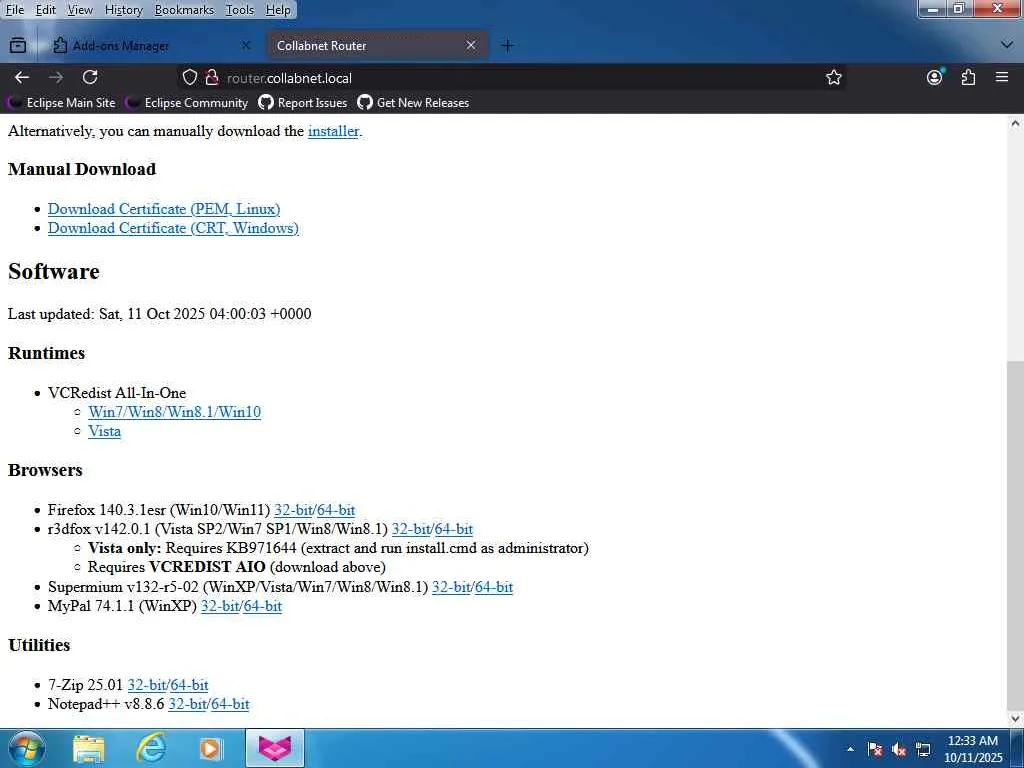Screen dimensions: 1024x768
Task: Go back to the previous page
Action: 22,78
